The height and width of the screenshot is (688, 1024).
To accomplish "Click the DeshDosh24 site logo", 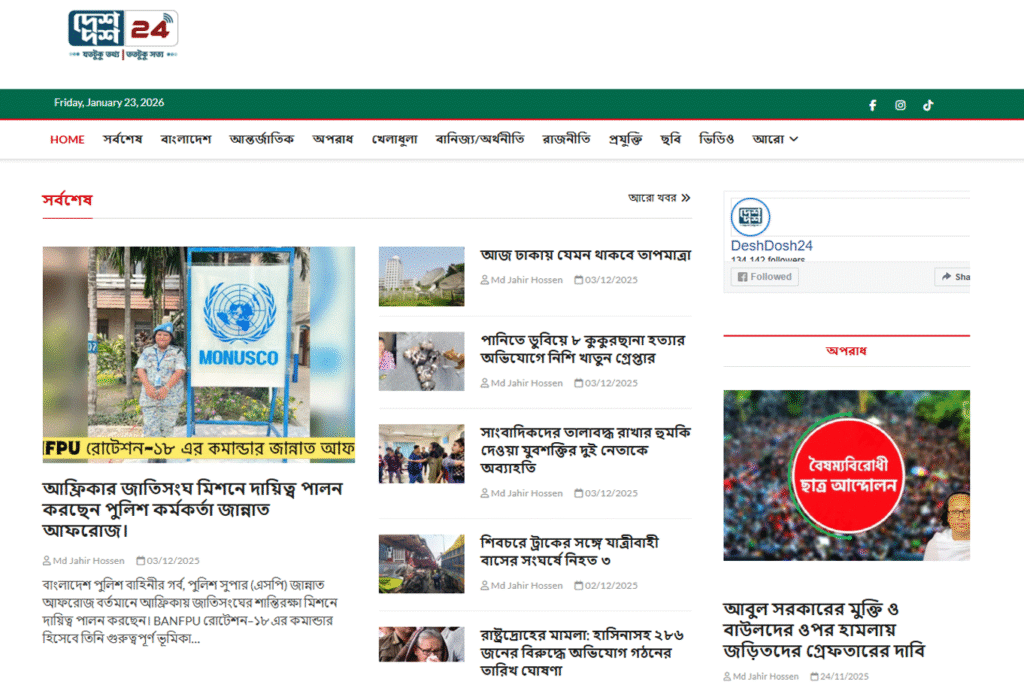I will pos(122,35).
